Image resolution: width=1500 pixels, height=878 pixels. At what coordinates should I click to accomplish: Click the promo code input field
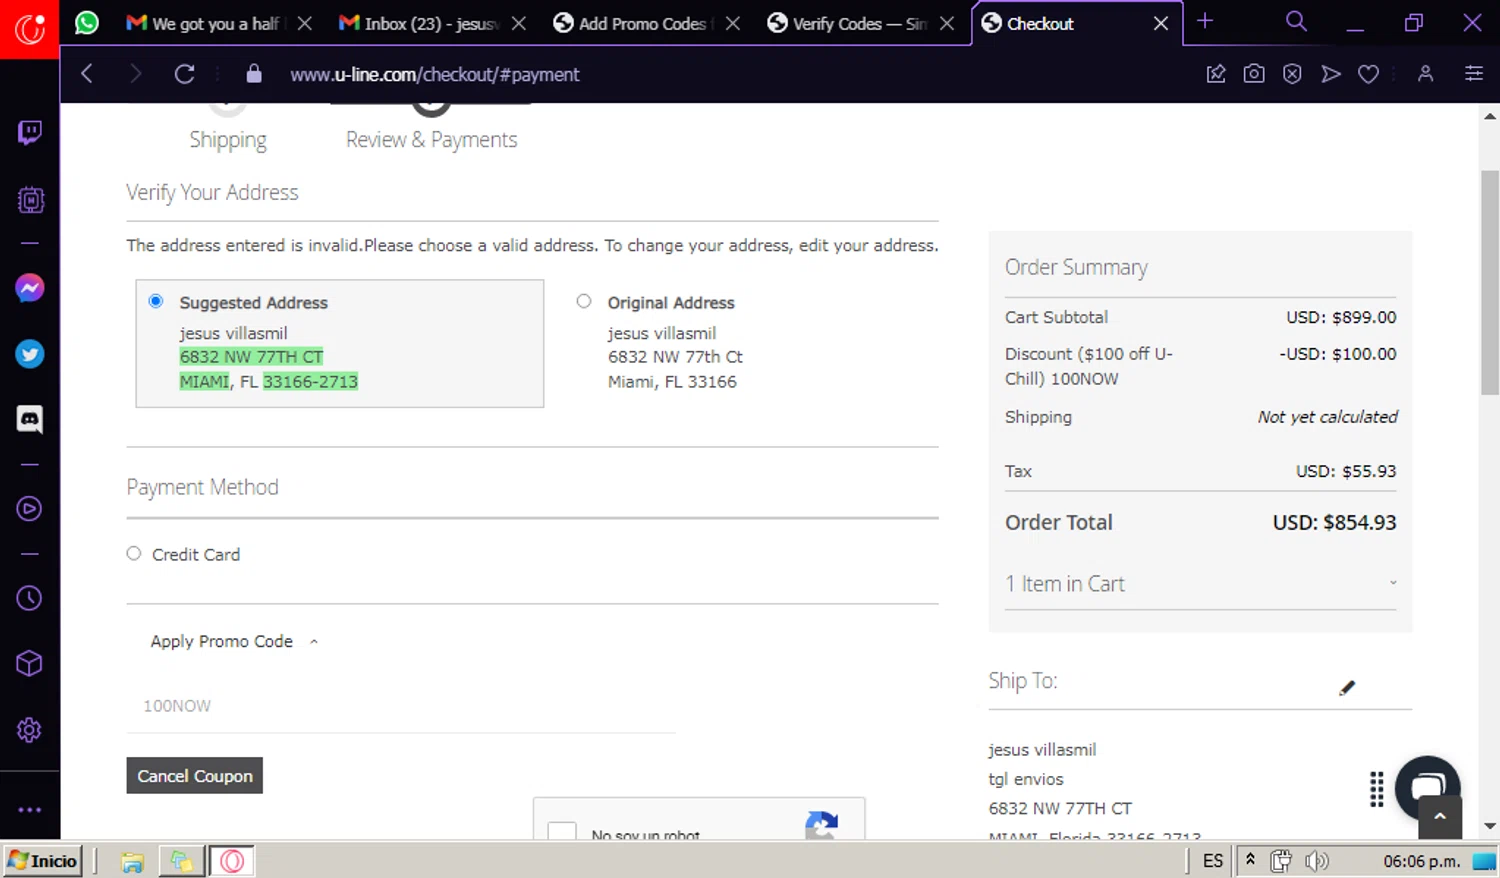tap(400, 706)
